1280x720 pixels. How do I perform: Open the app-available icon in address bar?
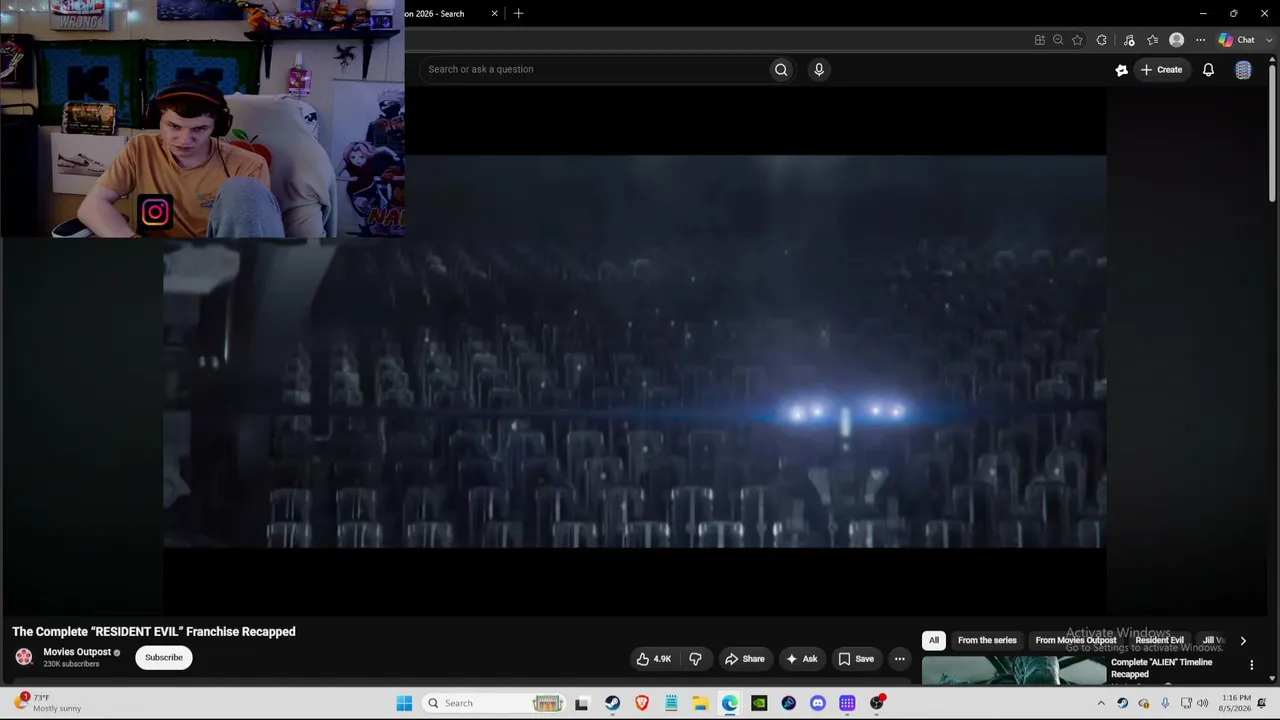pyautogui.click(x=1040, y=40)
